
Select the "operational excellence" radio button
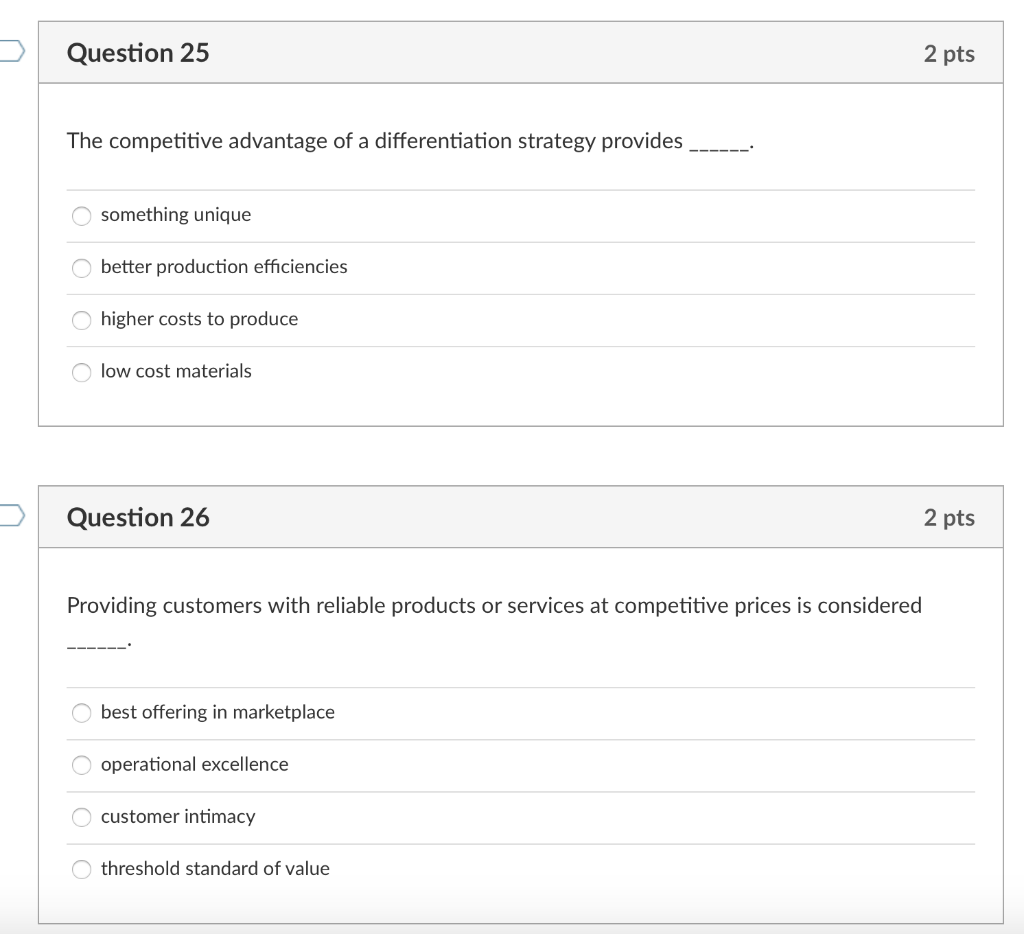click(x=81, y=765)
